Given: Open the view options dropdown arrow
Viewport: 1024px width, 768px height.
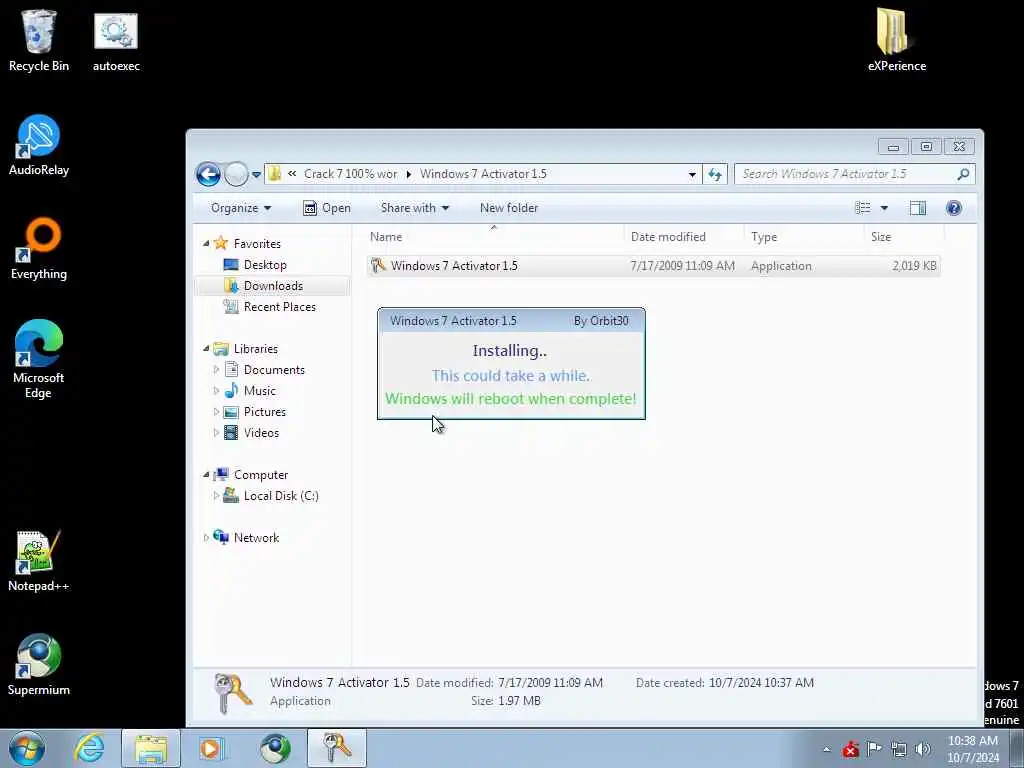Looking at the screenshot, I should [884, 208].
